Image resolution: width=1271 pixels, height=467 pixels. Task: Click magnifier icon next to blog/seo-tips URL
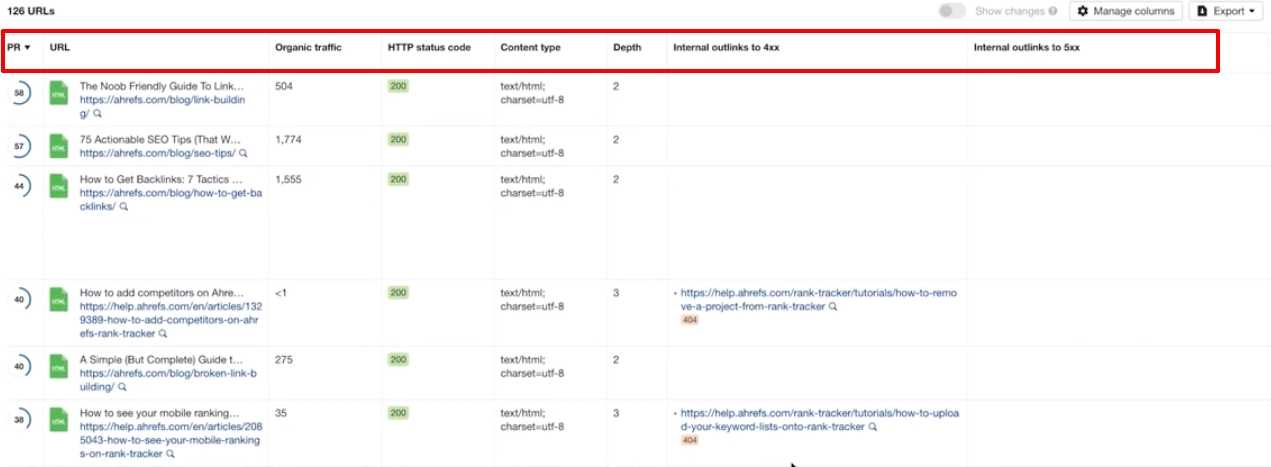[x=243, y=154]
